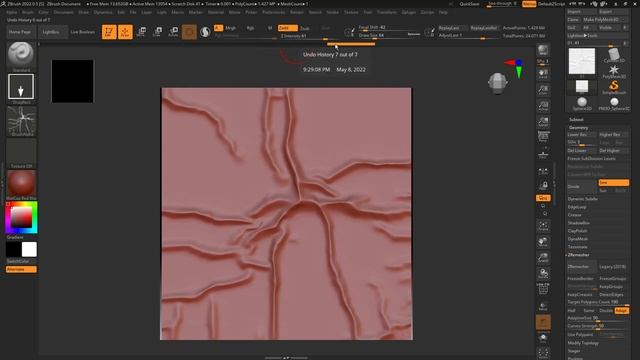Click the Gizmo 3D sphere button

point(189,32)
